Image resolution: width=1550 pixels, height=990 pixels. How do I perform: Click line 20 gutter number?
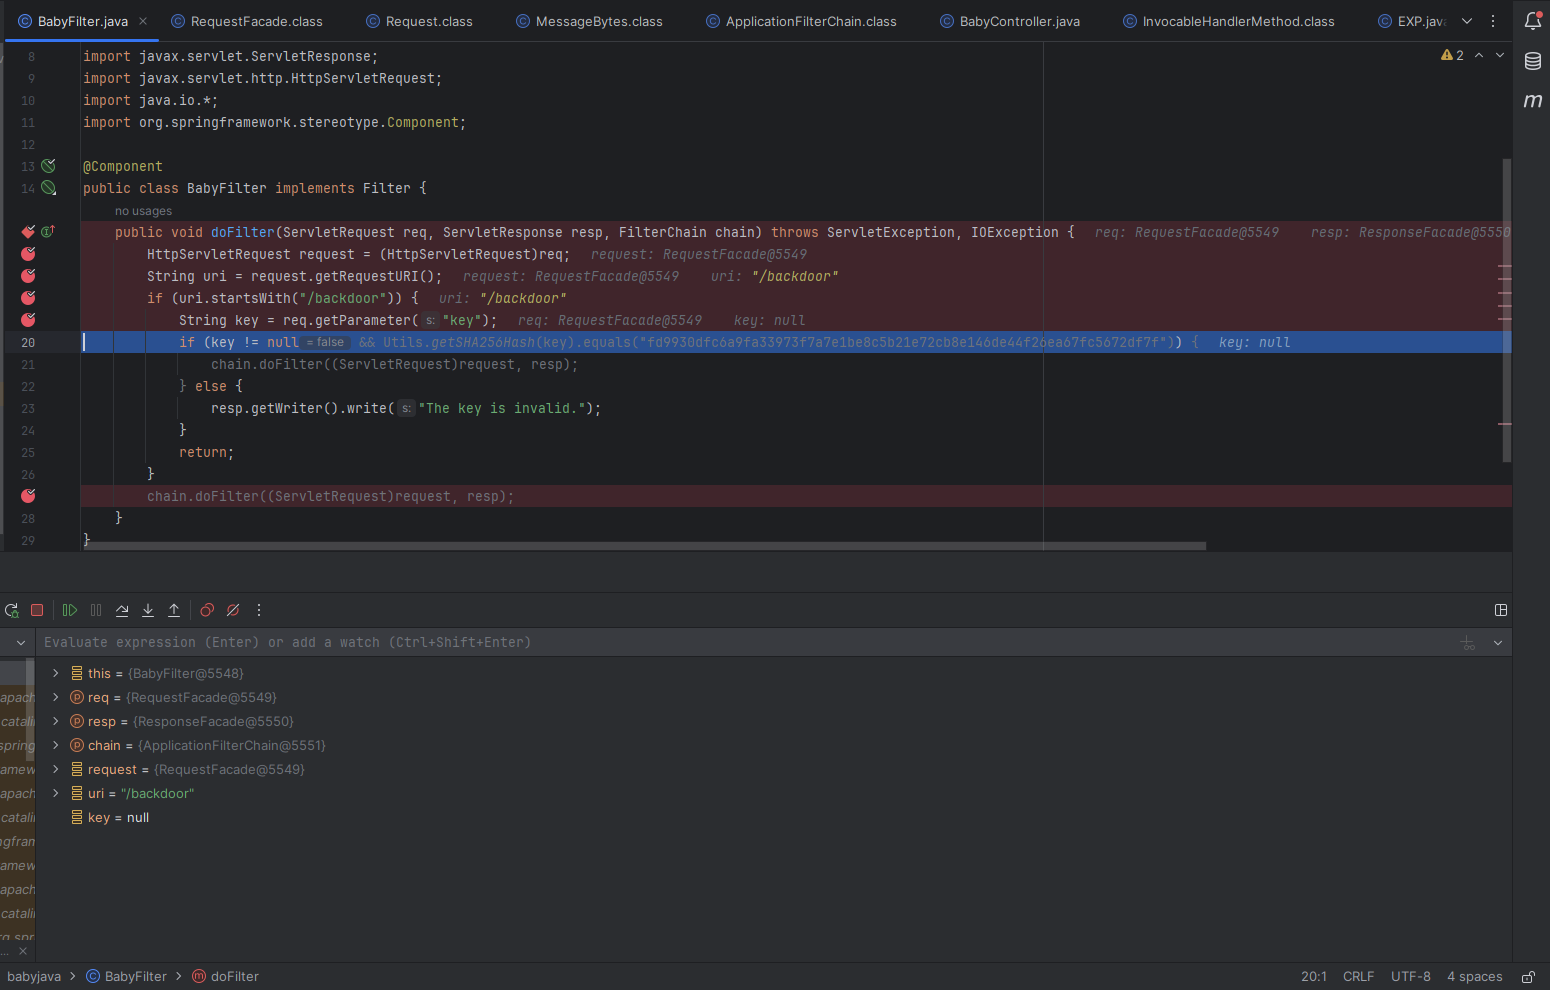(28, 342)
